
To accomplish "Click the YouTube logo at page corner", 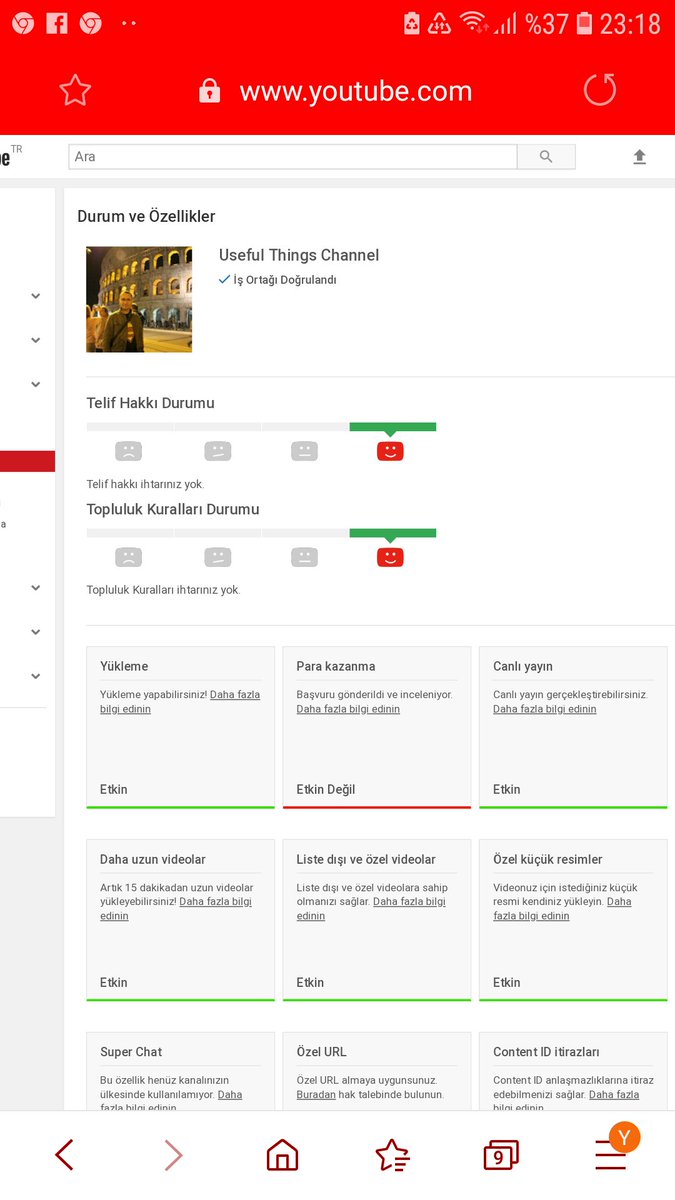I will [6, 157].
